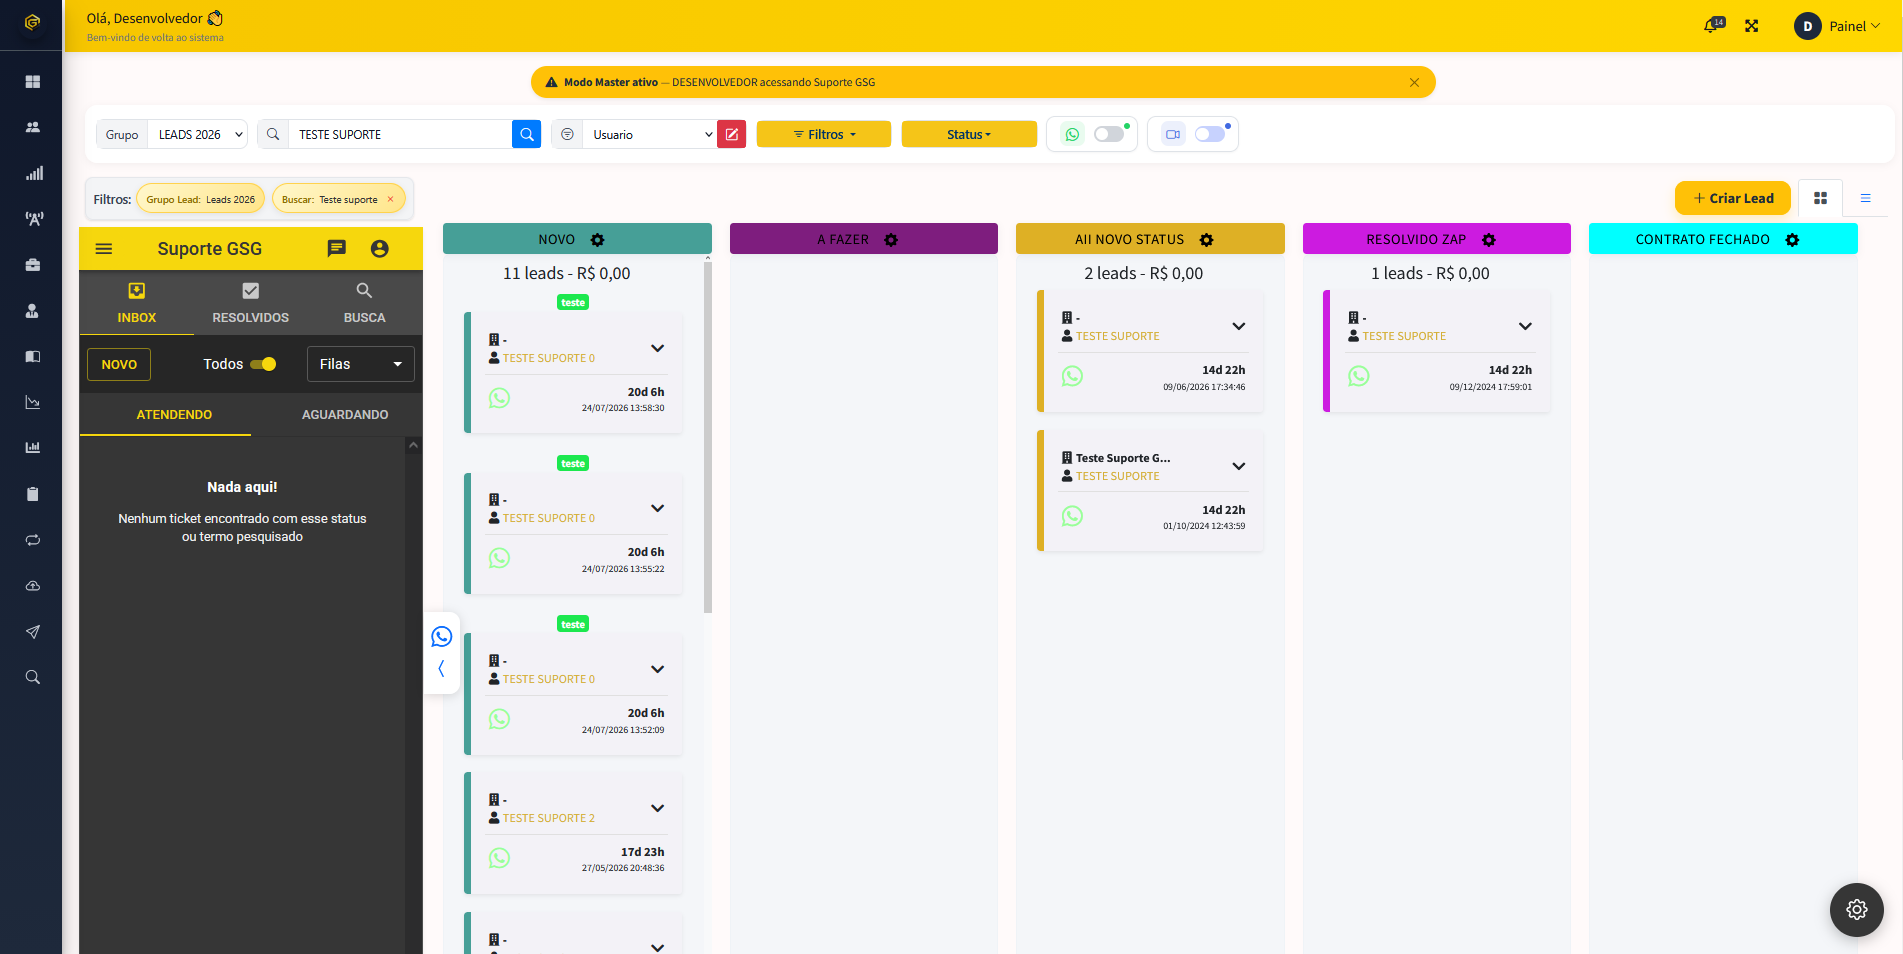Open the line chart icon in sidebar
The height and width of the screenshot is (954, 1903).
pos(33,402)
